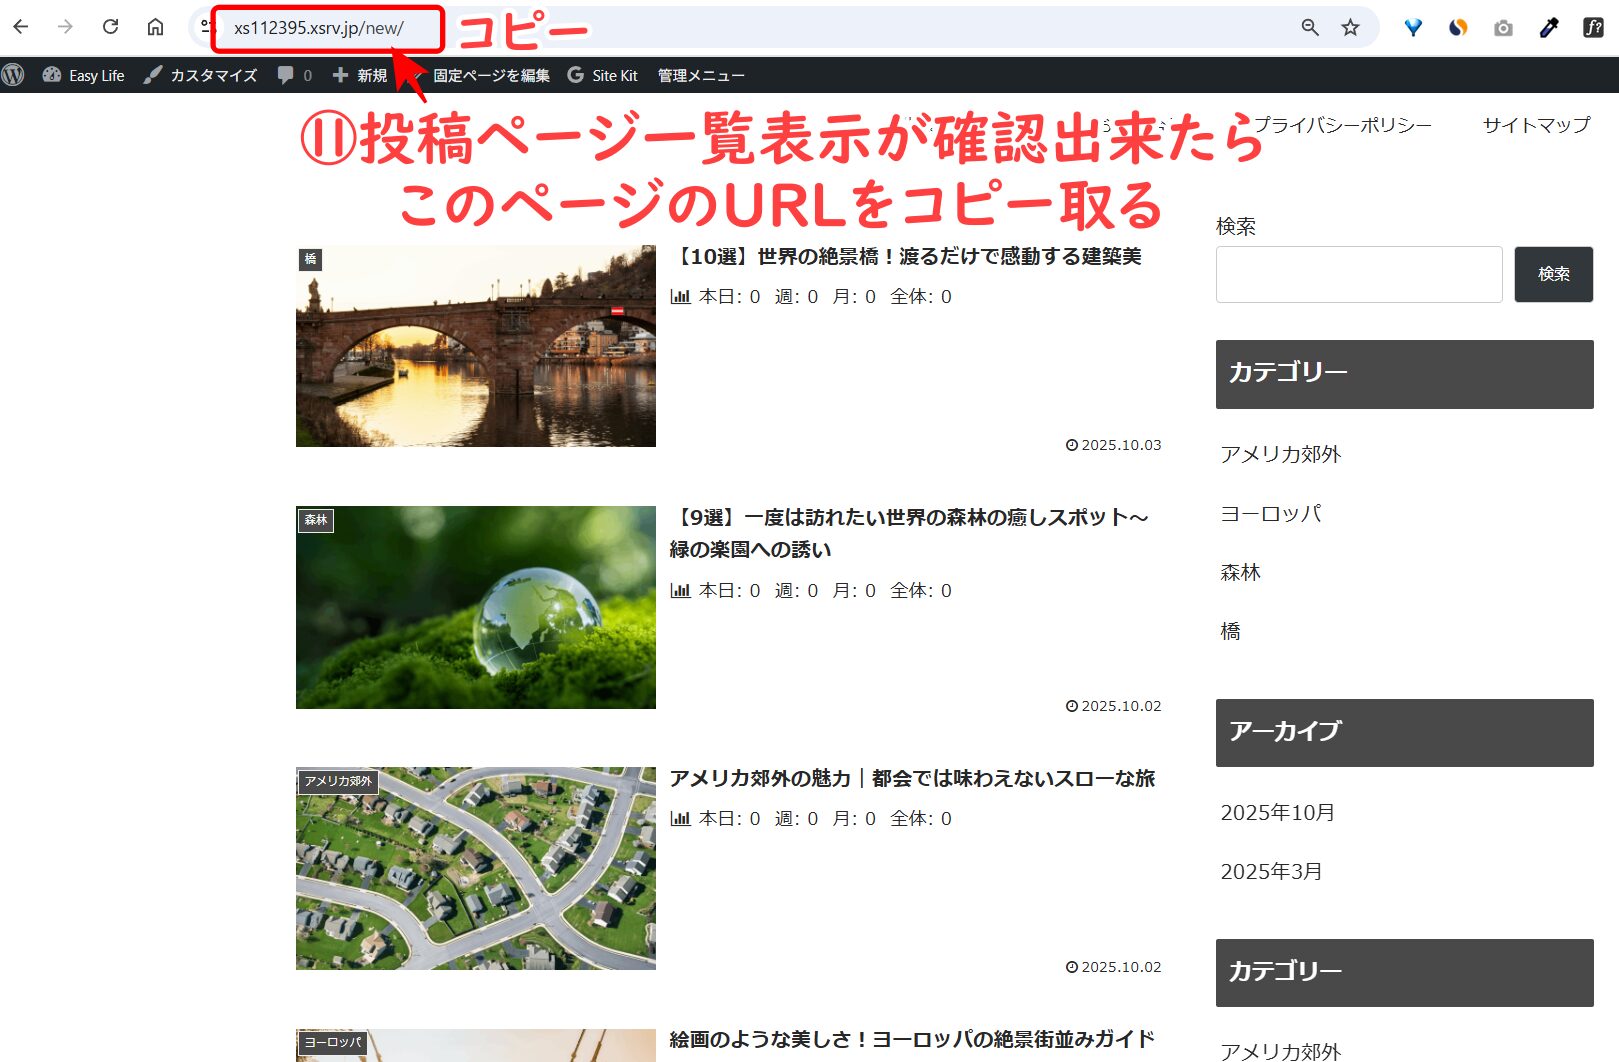The width and height of the screenshot is (1619, 1062).
Task: Open the ヨーロッパ category link
Action: [1270, 514]
